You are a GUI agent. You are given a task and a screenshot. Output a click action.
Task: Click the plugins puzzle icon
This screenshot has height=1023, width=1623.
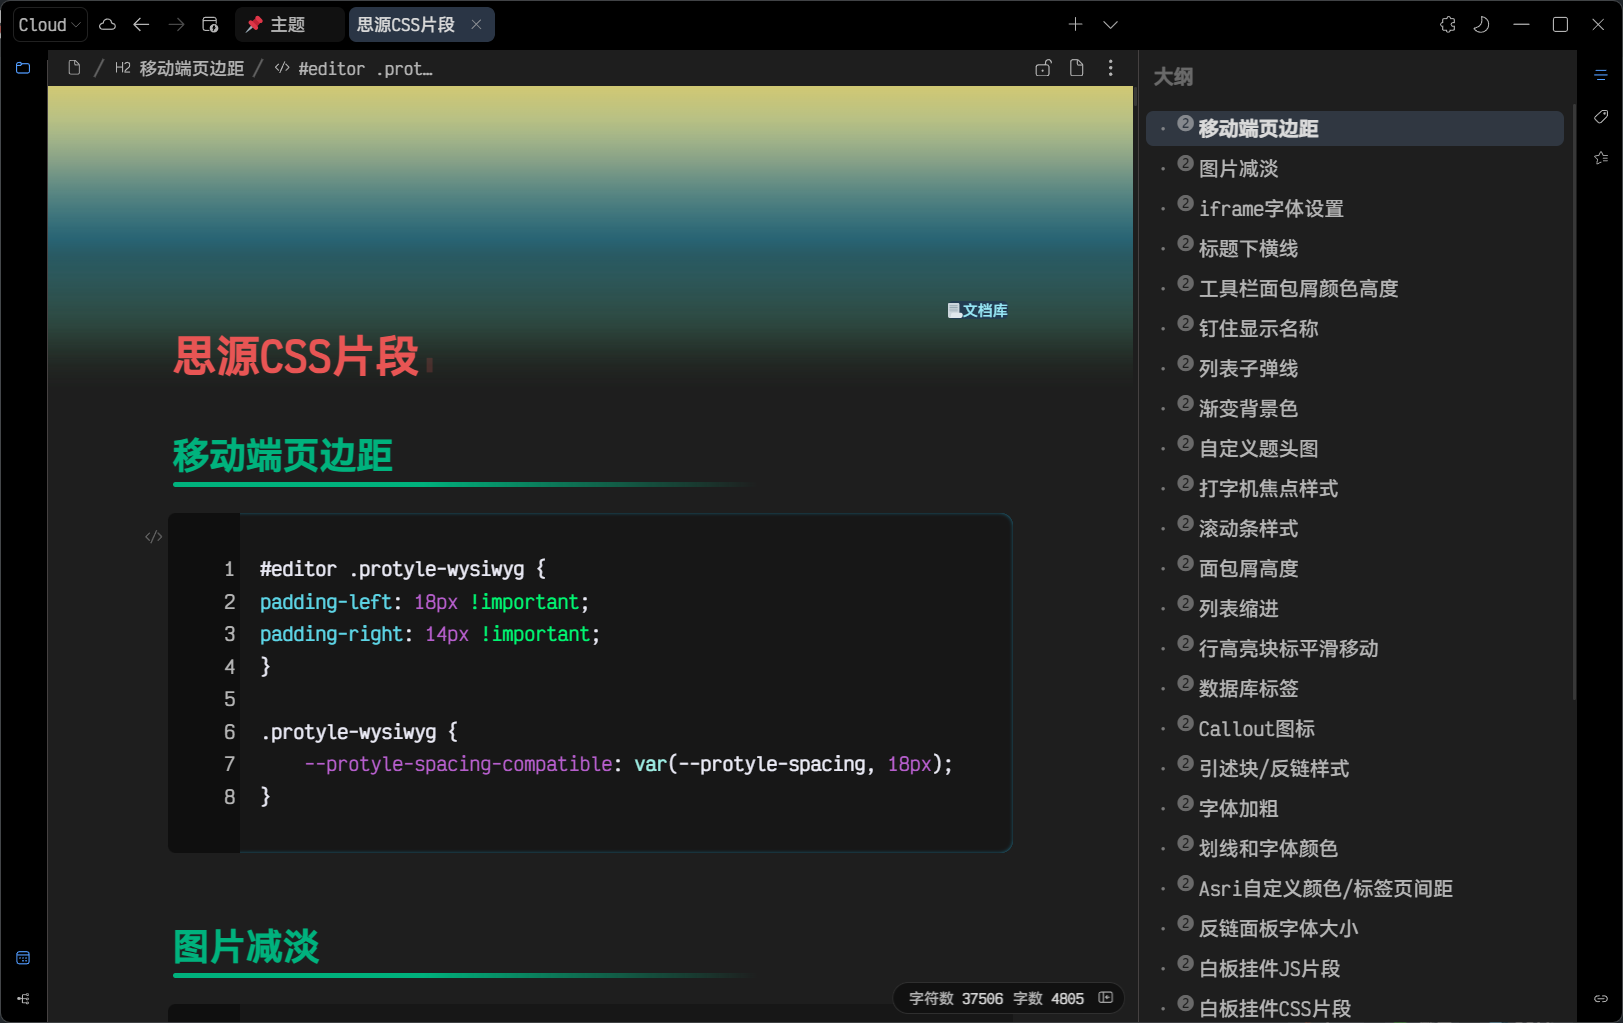1447,24
